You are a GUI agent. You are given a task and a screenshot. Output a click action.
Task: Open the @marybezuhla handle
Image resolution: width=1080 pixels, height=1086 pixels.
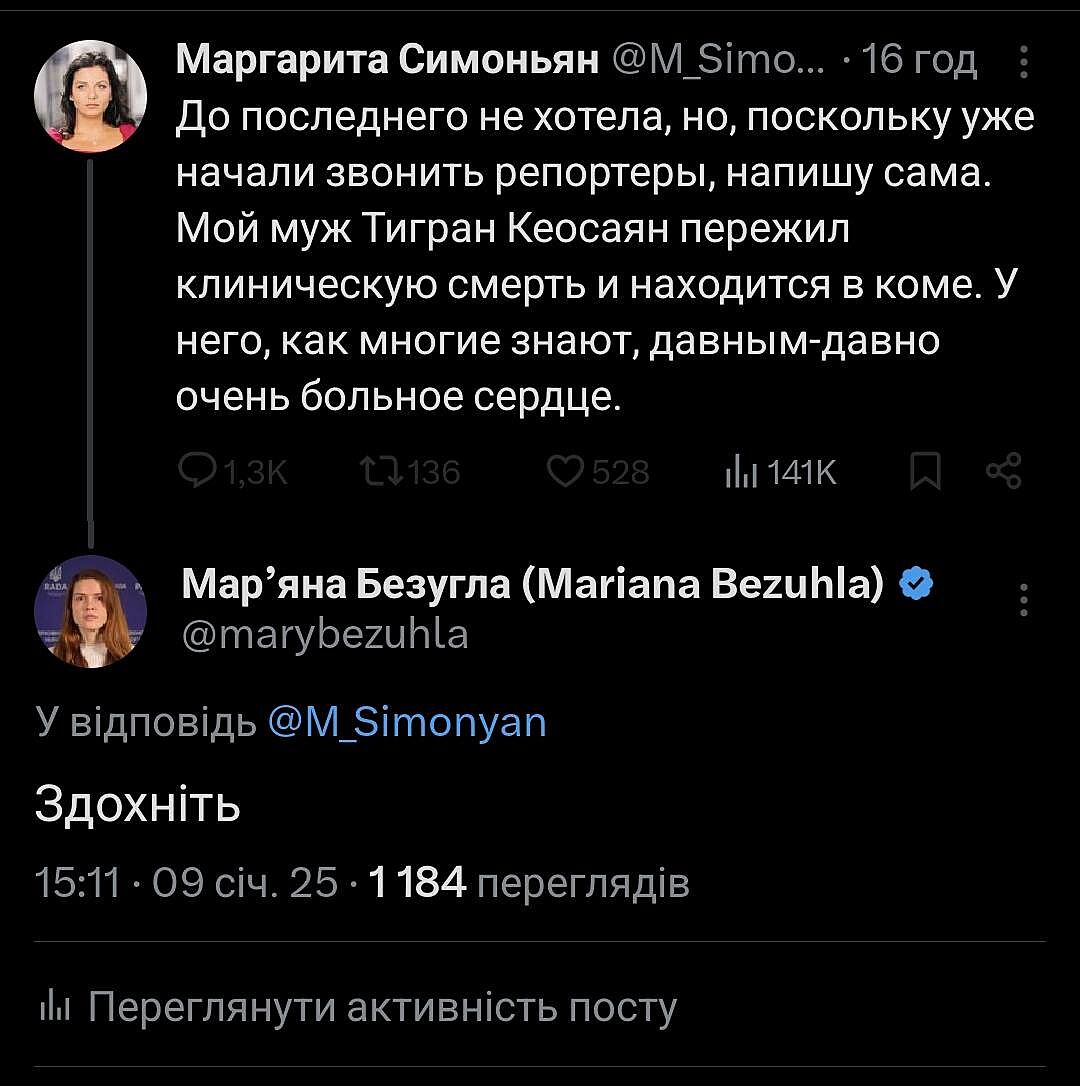[x=325, y=633]
